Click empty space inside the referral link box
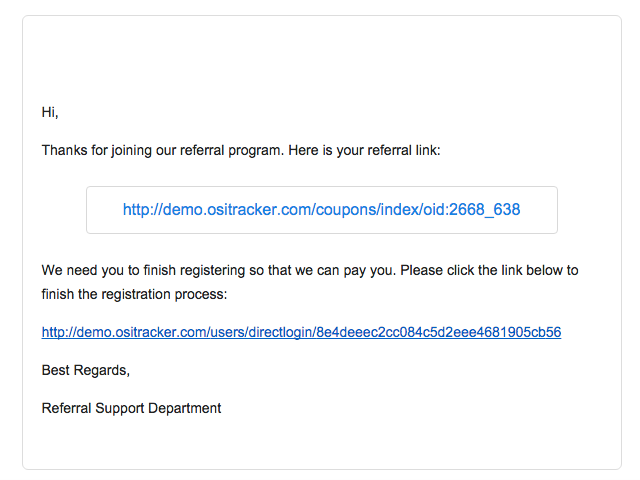This screenshot has width=640, height=480. pyautogui.click(x=539, y=210)
